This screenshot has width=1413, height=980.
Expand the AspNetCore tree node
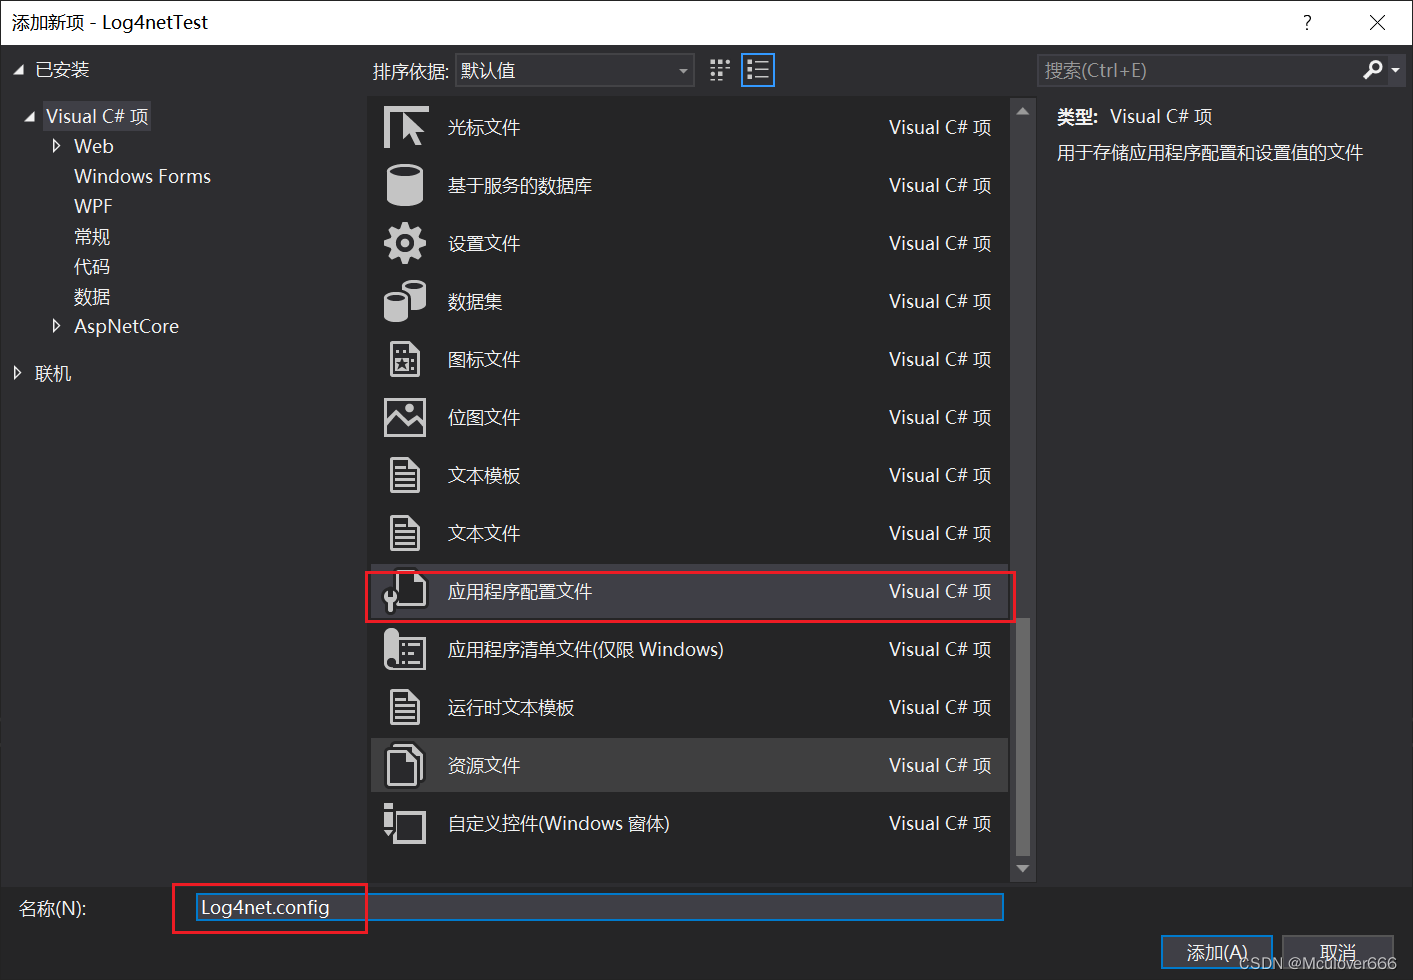(56, 326)
